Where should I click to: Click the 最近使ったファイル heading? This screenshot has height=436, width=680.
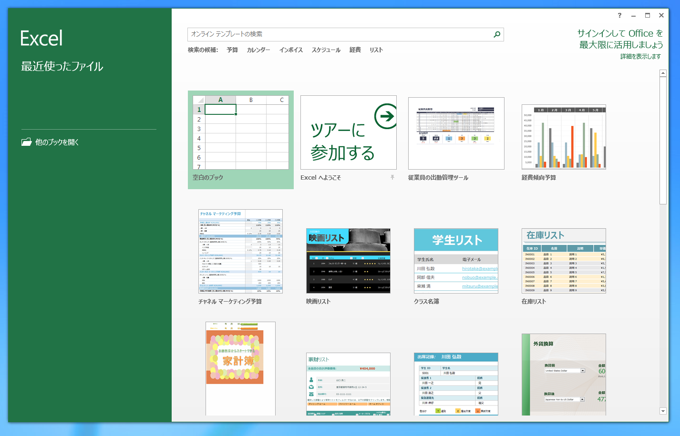click(62, 66)
